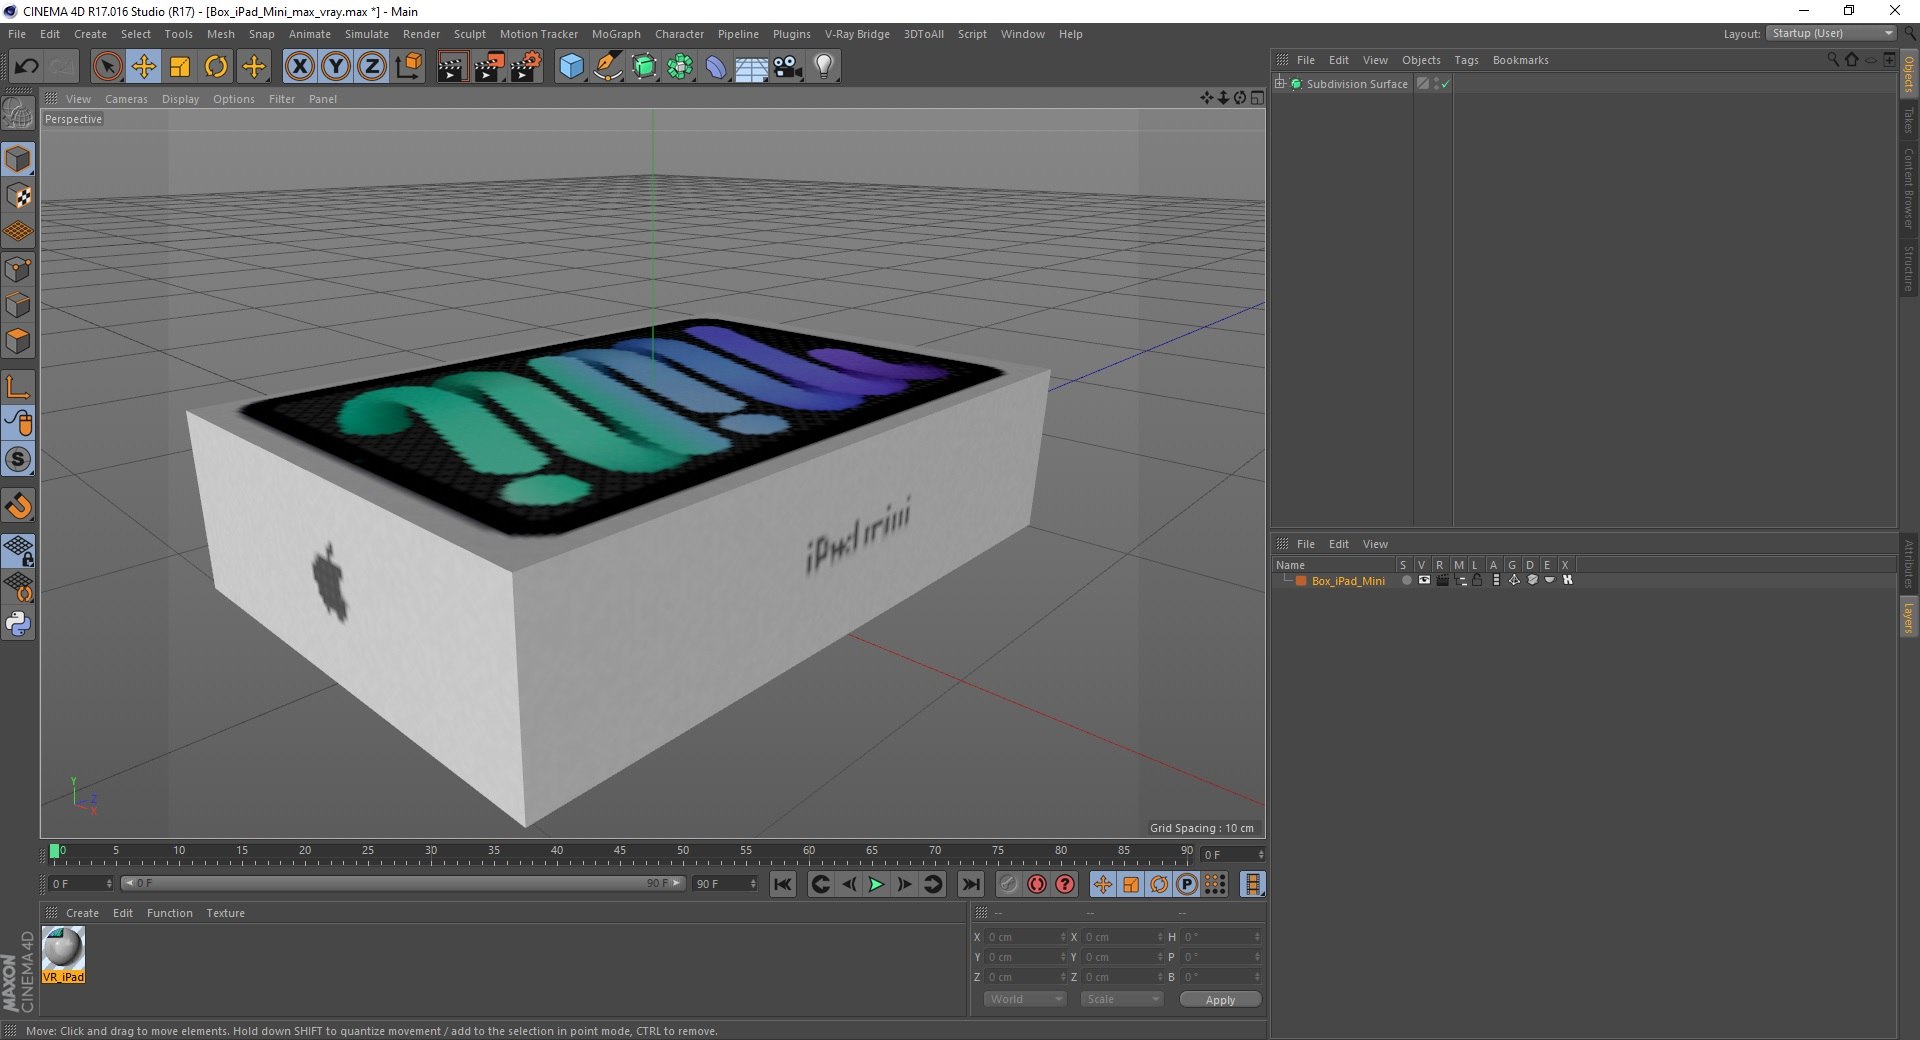1920x1040 pixels.
Task: Open the V-Ray Bridge menu
Action: point(857,34)
